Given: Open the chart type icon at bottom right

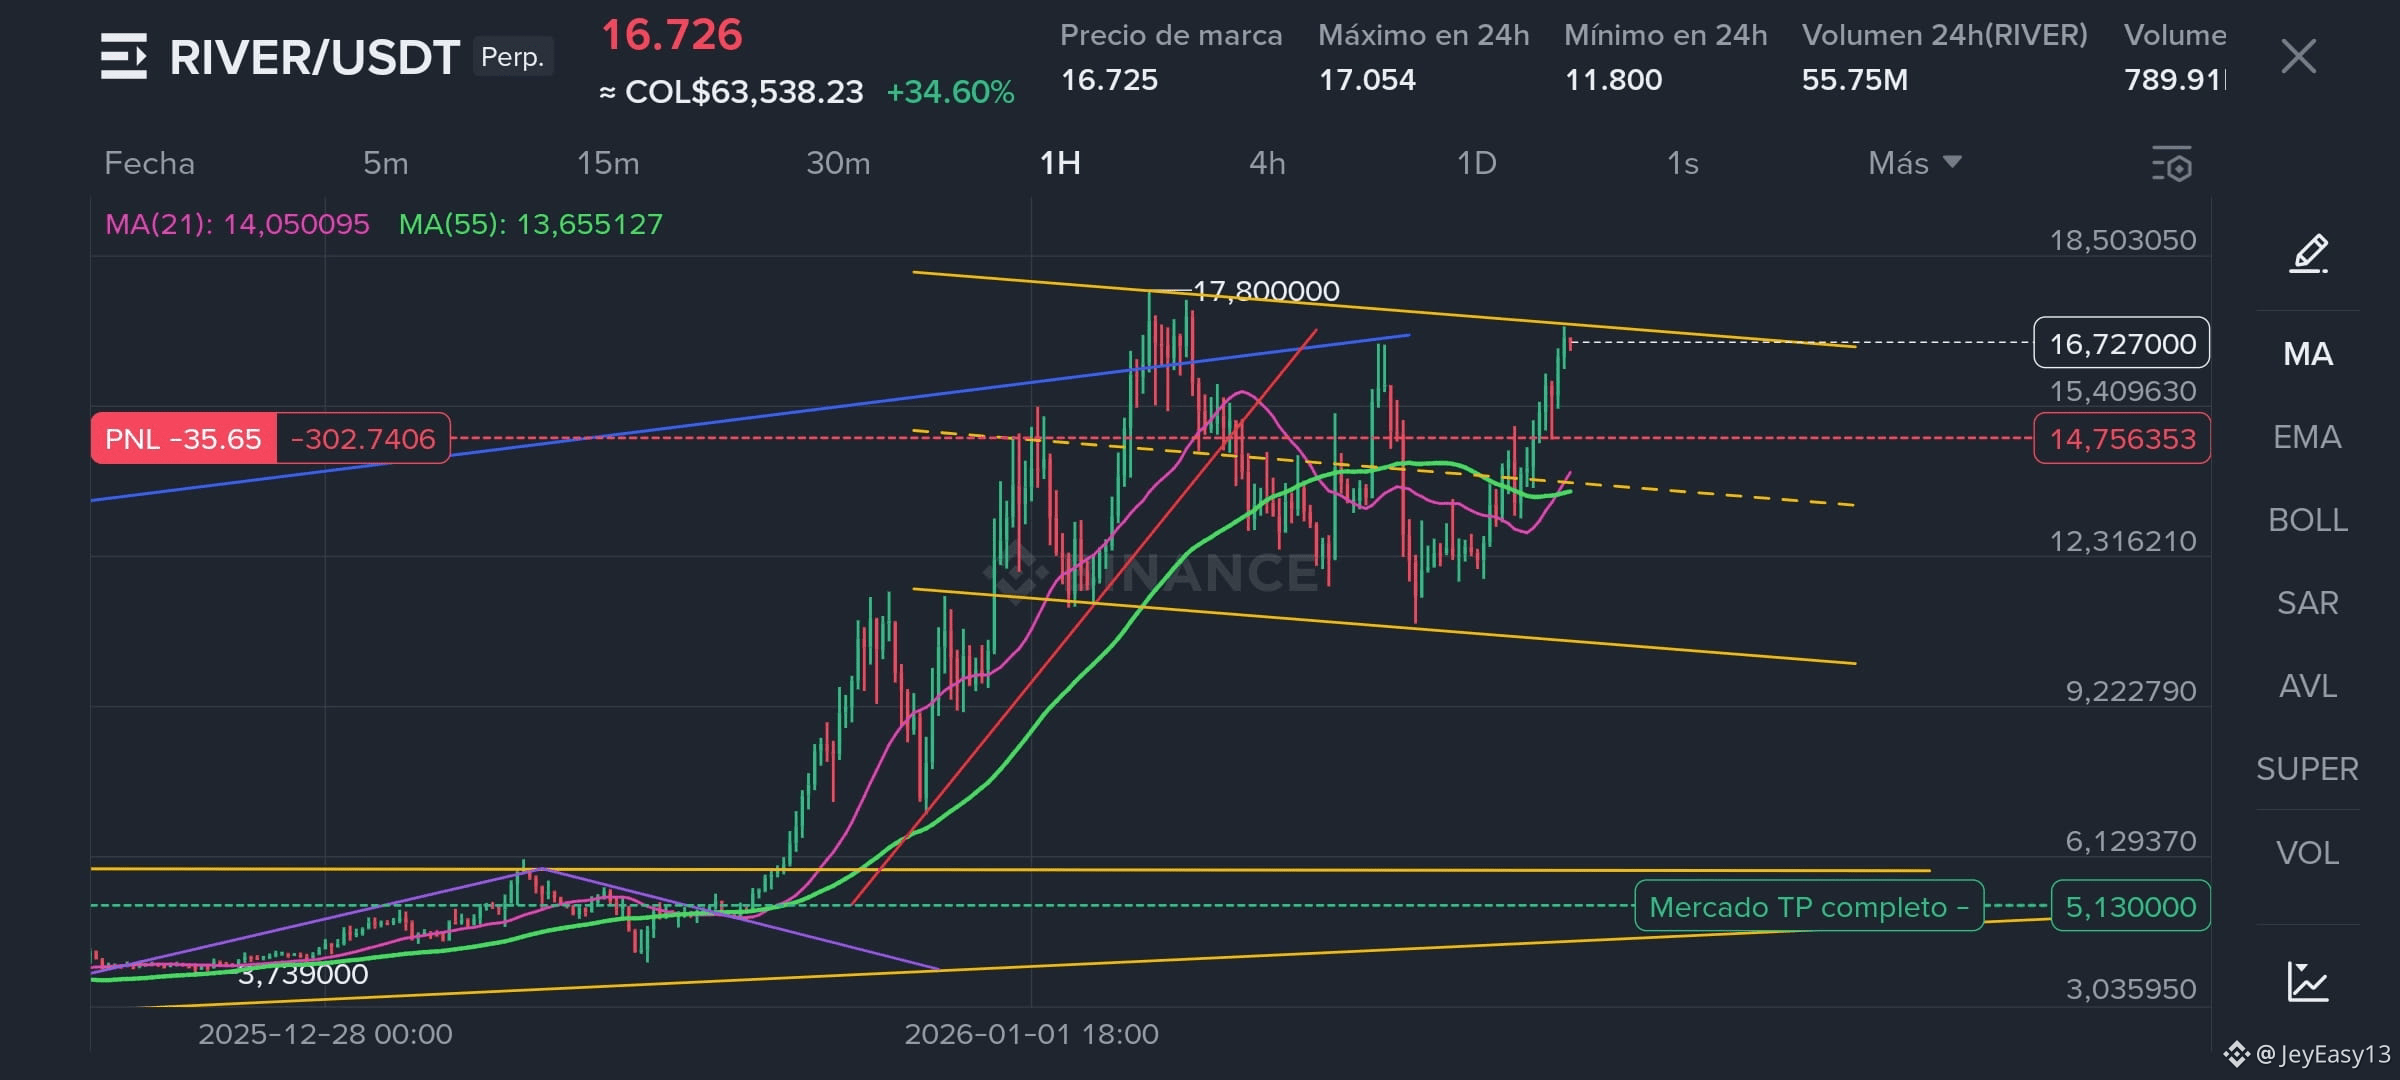Looking at the screenshot, I should (x=2308, y=981).
